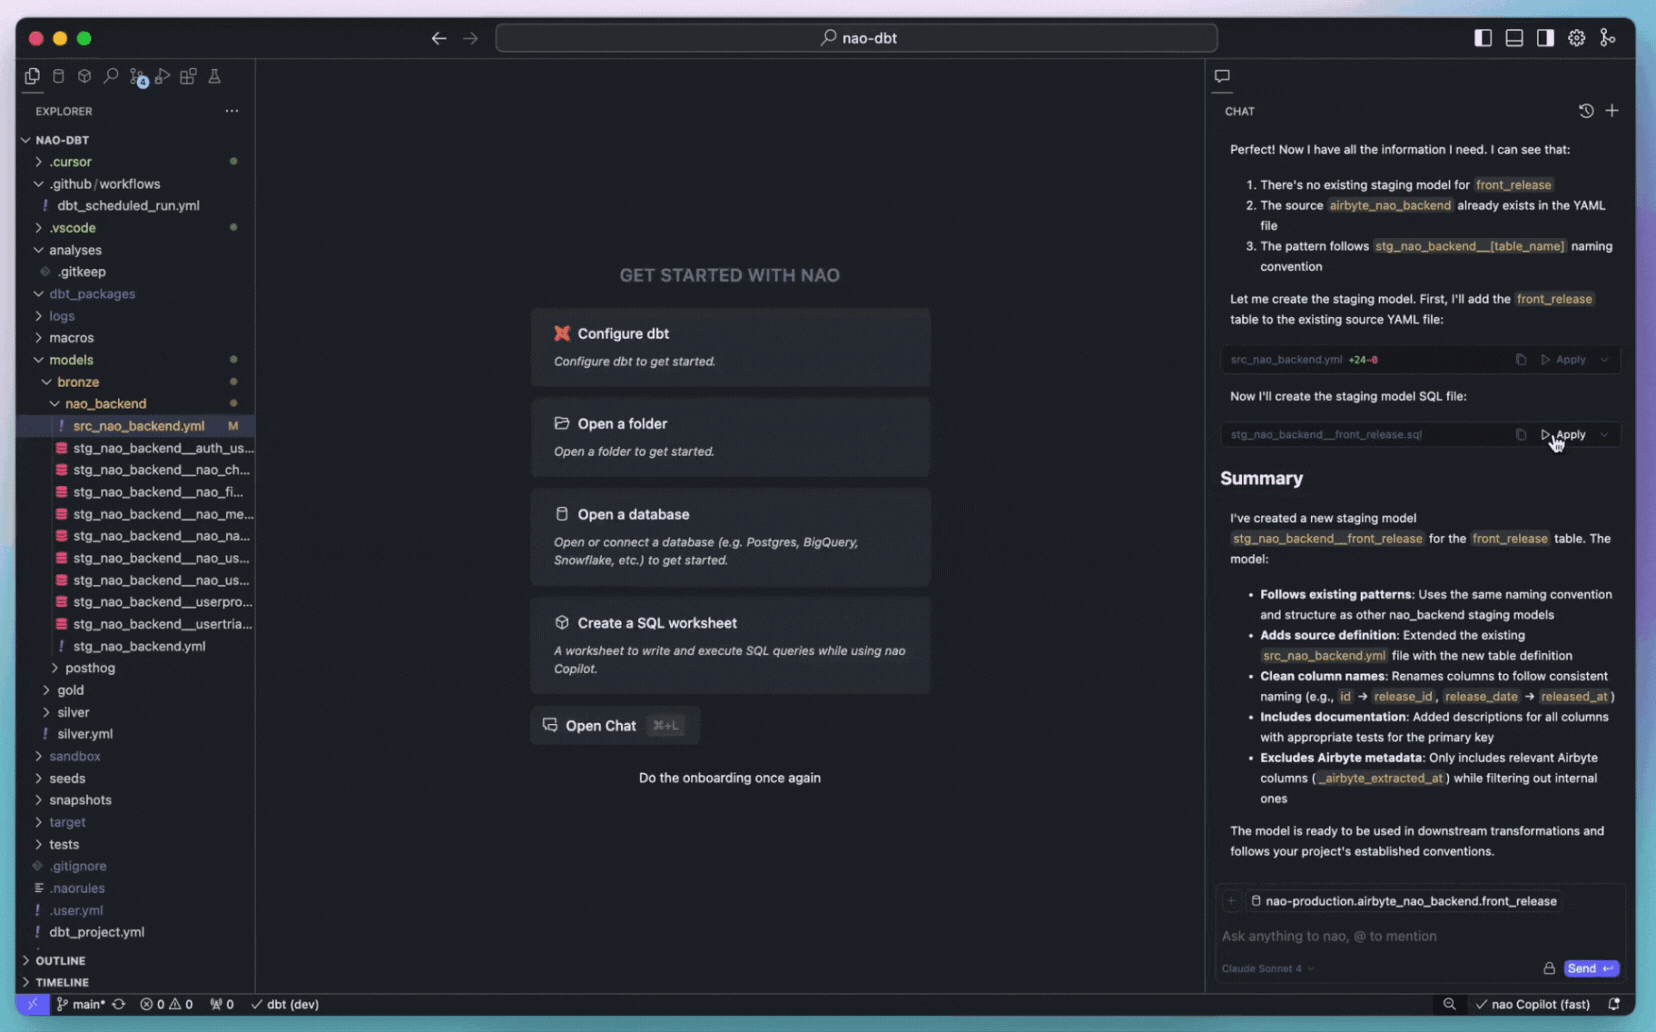Show chat history
The image size is (1656, 1032).
[1586, 111]
